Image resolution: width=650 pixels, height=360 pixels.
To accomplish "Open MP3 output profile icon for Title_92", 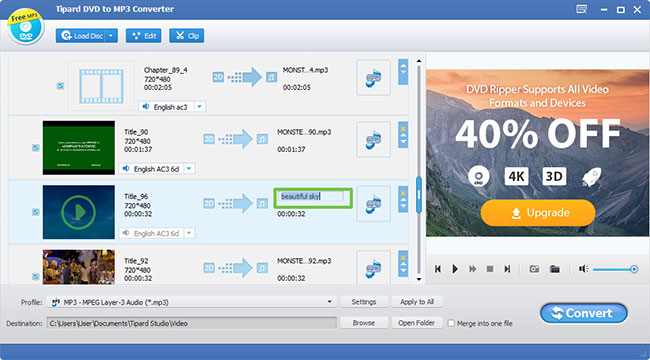I will click(x=374, y=267).
